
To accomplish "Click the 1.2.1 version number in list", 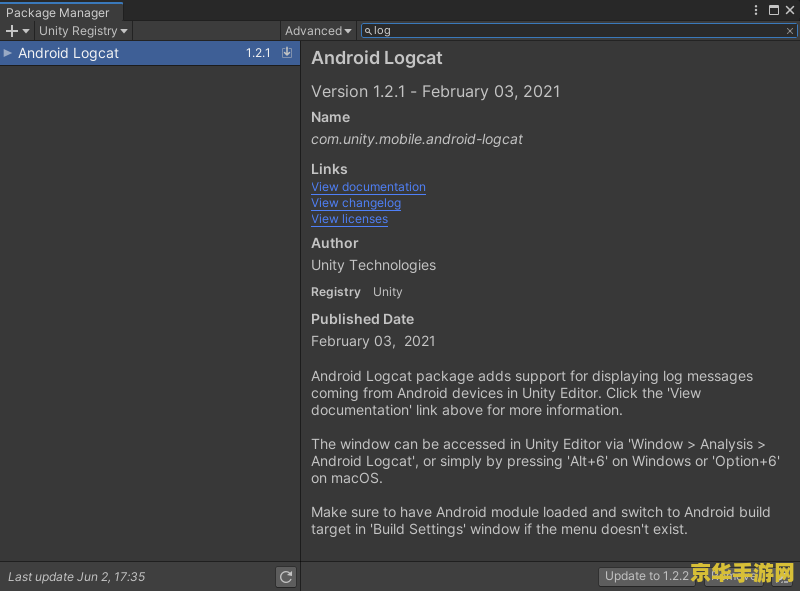I will (258, 53).
